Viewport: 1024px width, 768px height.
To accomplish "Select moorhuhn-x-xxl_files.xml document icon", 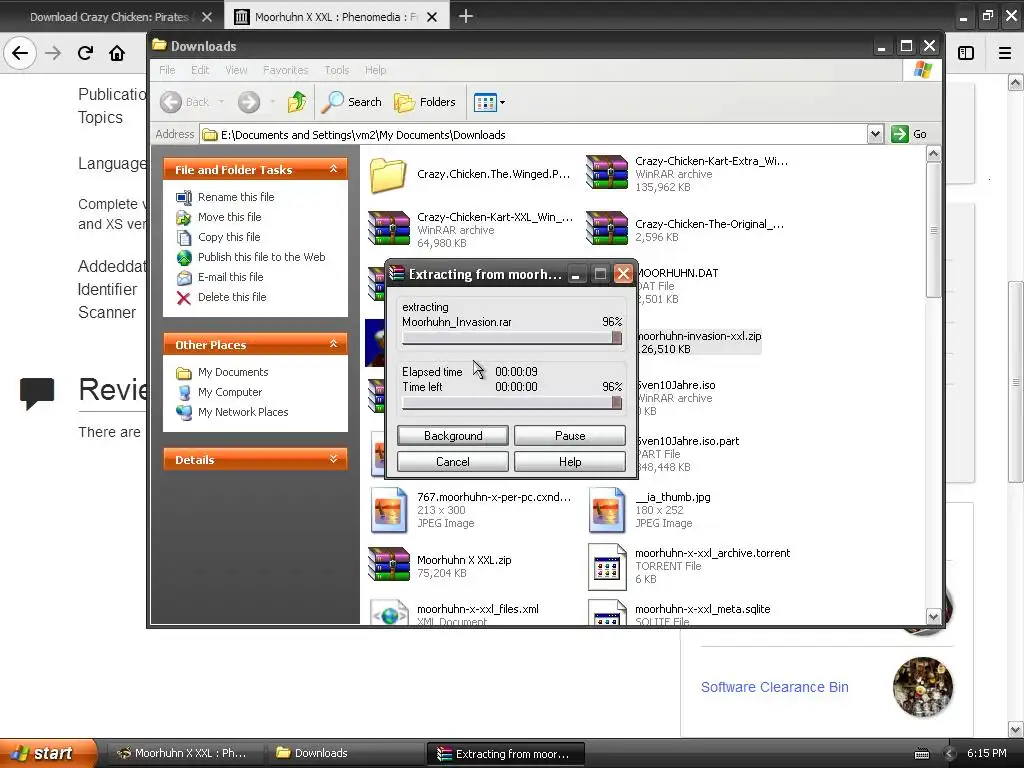I will pyautogui.click(x=389, y=613).
